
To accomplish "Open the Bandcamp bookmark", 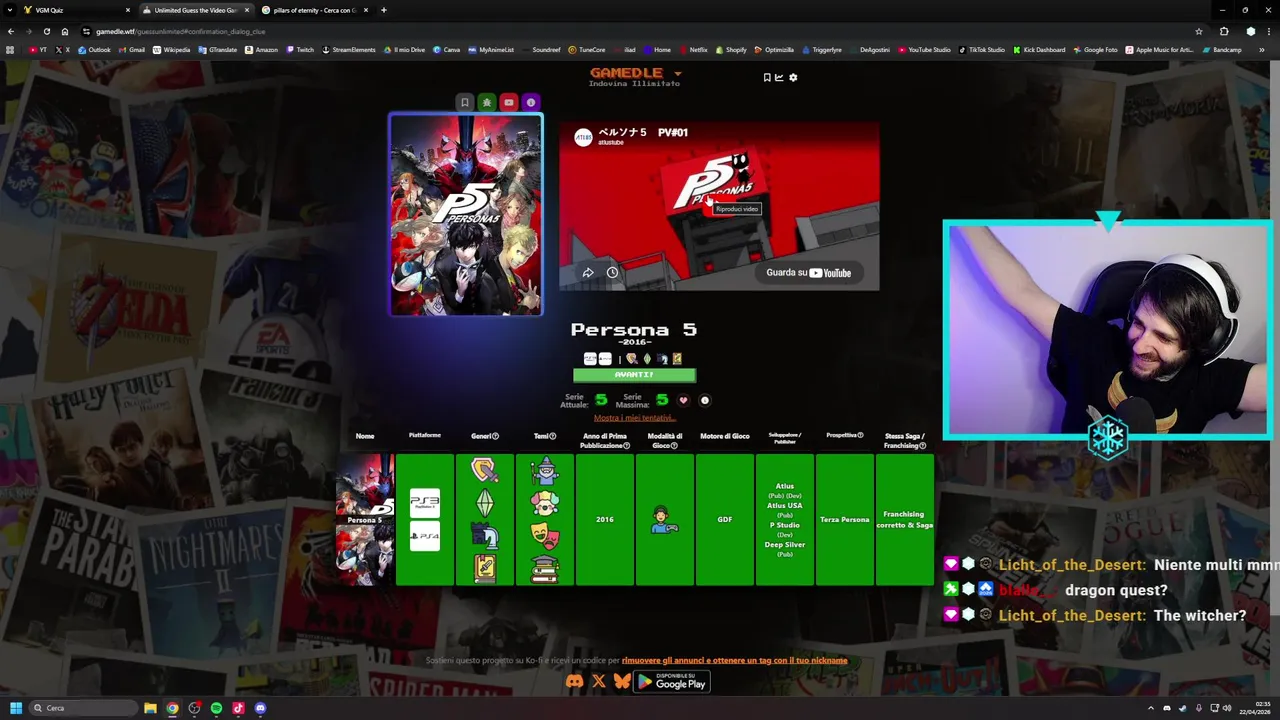I will point(1221,49).
